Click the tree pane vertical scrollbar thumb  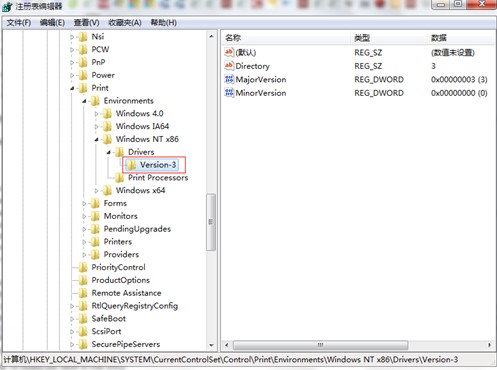point(211,222)
